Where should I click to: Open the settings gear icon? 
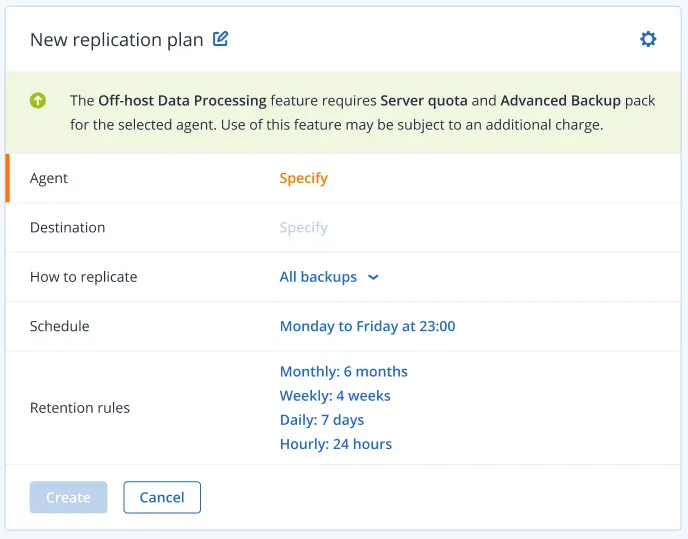[x=648, y=39]
